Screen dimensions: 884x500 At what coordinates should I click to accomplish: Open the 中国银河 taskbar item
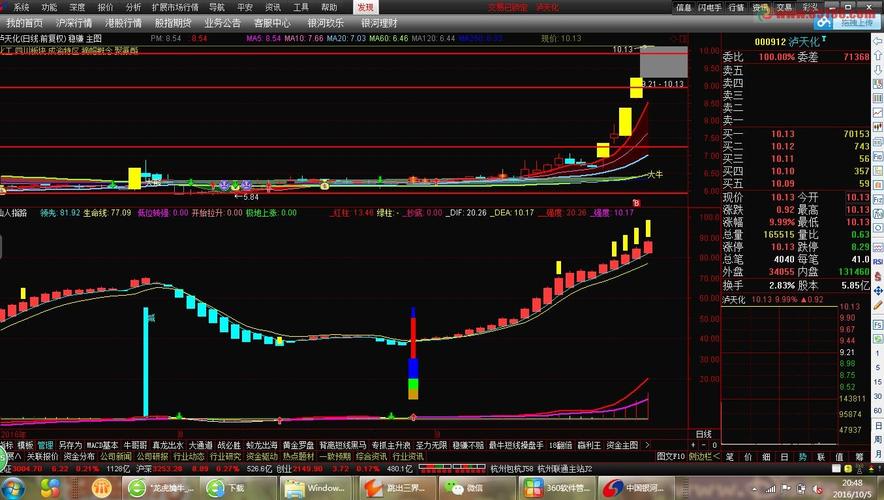point(636,488)
